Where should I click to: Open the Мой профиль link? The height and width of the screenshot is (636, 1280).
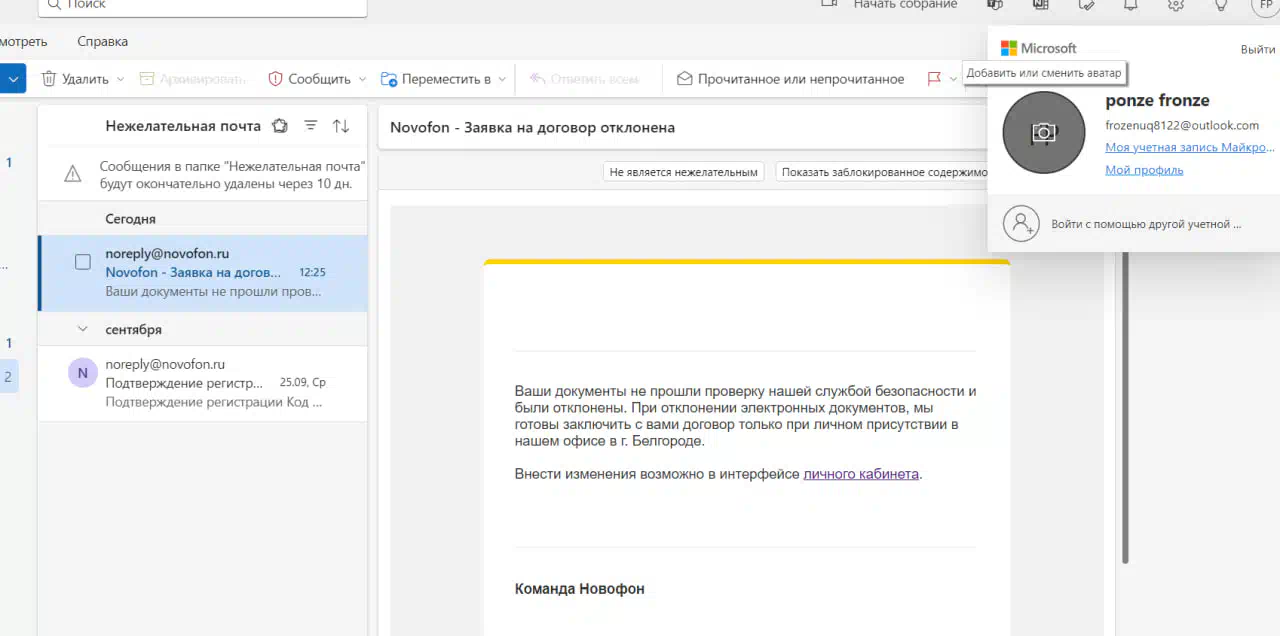[1144, 170]
